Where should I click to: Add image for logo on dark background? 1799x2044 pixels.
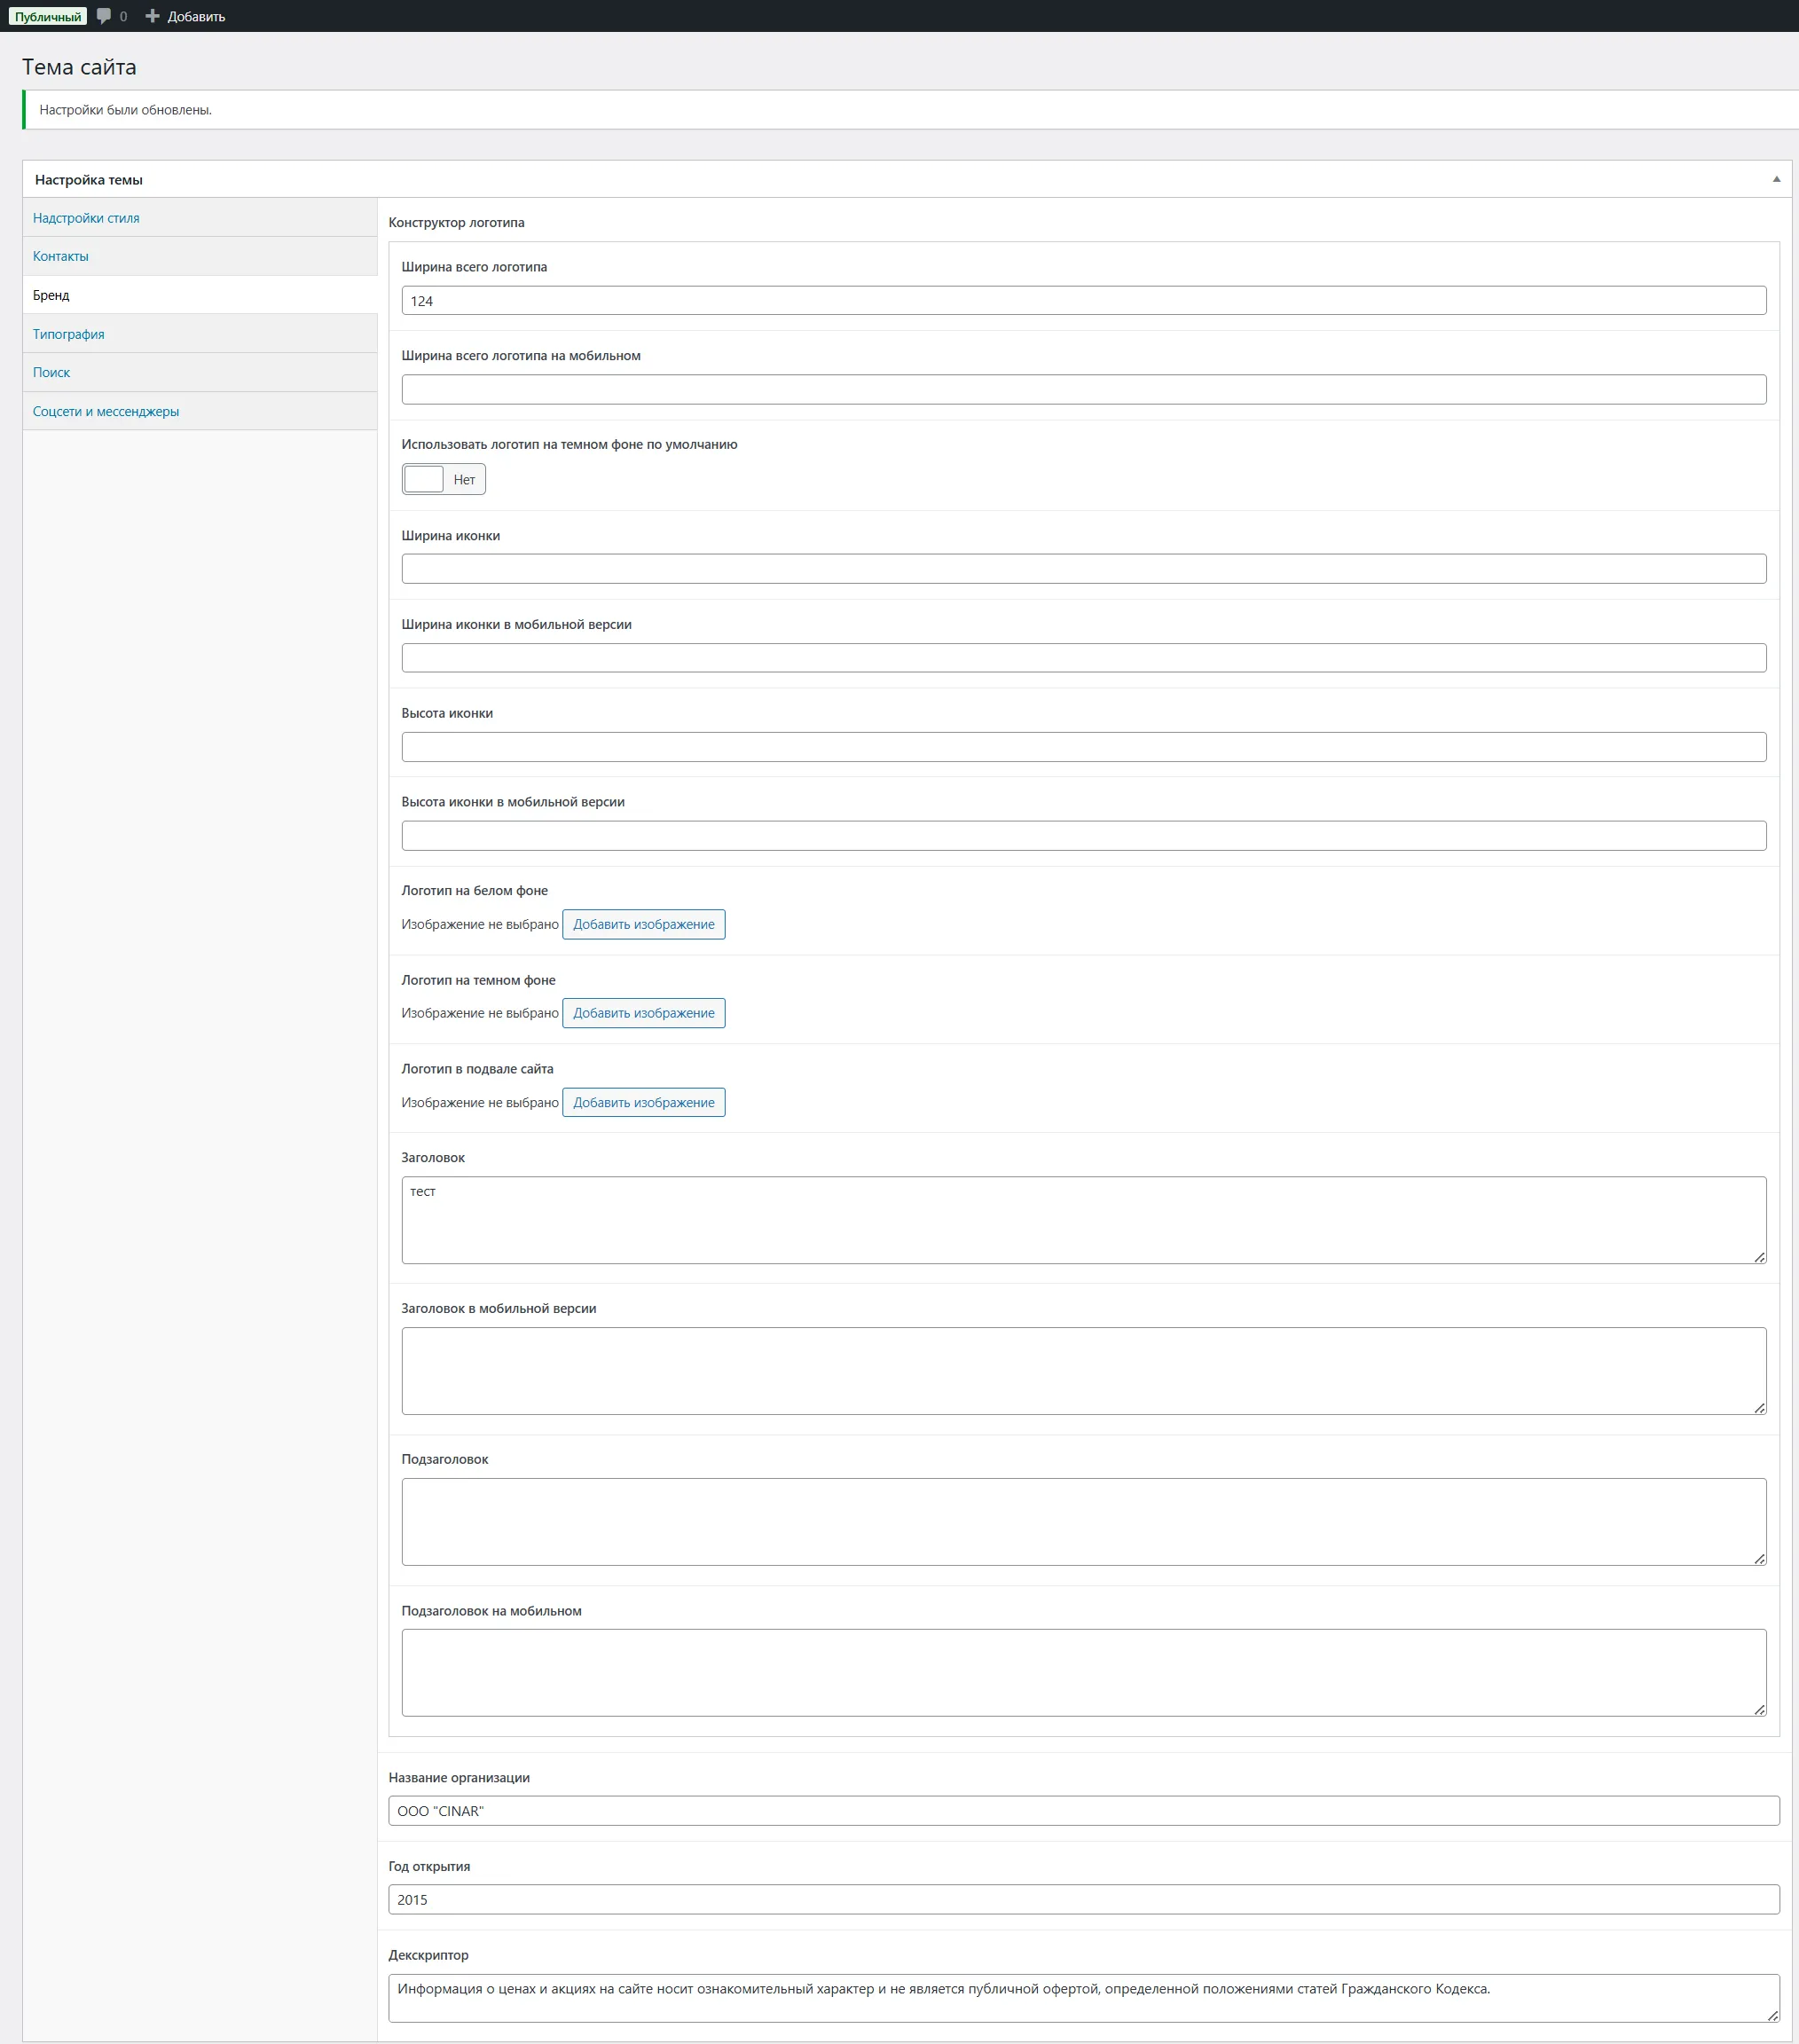643,1013
